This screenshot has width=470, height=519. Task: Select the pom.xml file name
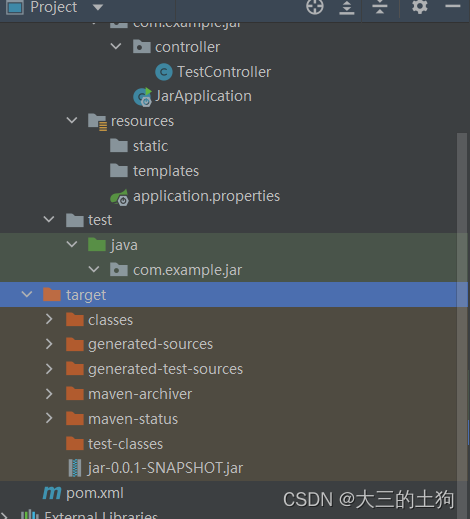coord(95,493)
